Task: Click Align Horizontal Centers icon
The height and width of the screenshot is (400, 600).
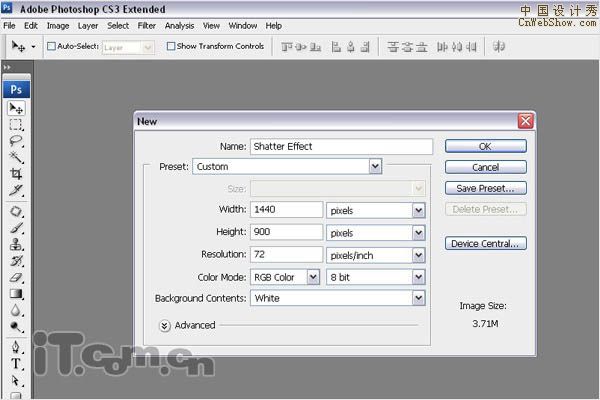Action: tap(351, 47)
